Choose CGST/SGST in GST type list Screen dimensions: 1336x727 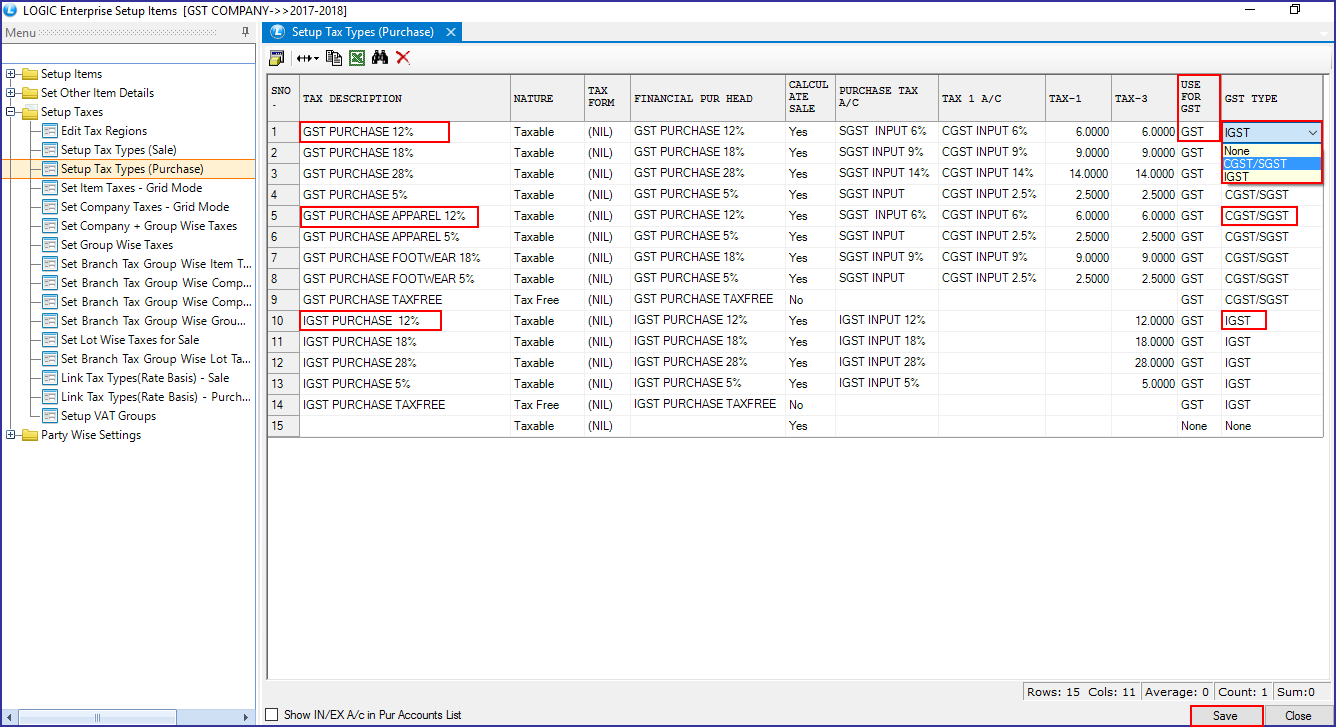tap(1272, 164)
